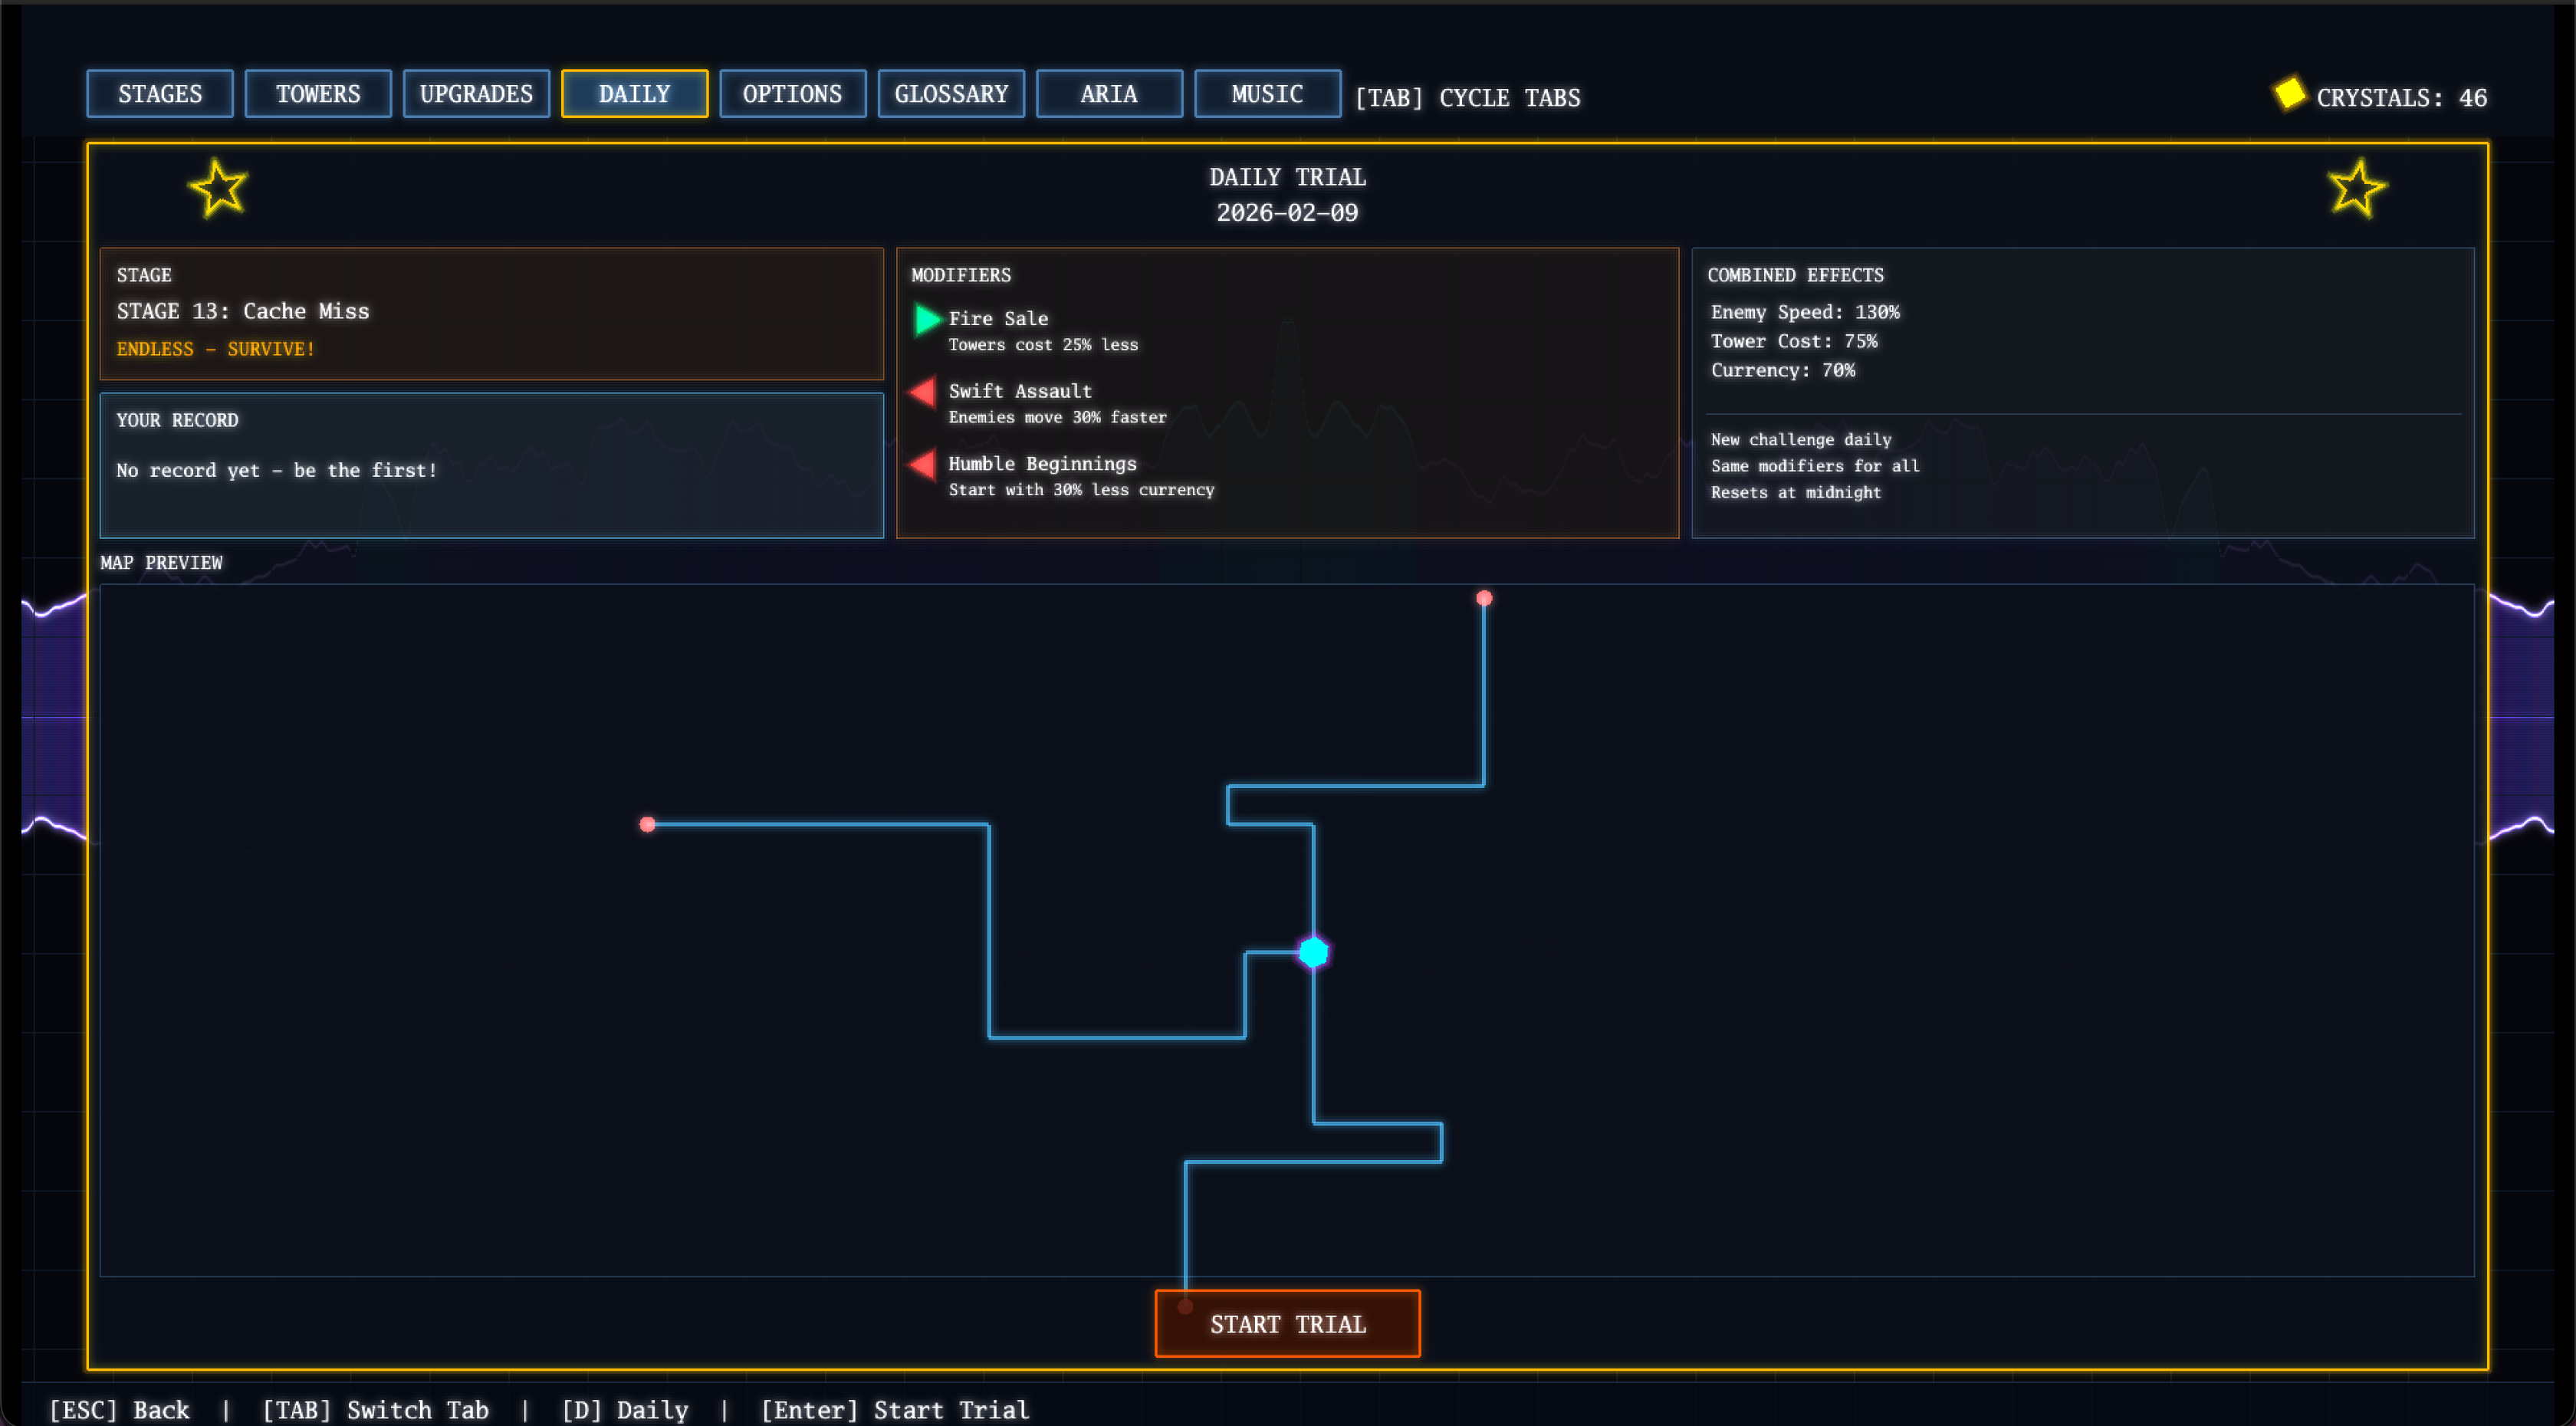2576x1426 pixels.
Task: Click the green Fire Sale arrow icon
Action: tap(927, 319)
